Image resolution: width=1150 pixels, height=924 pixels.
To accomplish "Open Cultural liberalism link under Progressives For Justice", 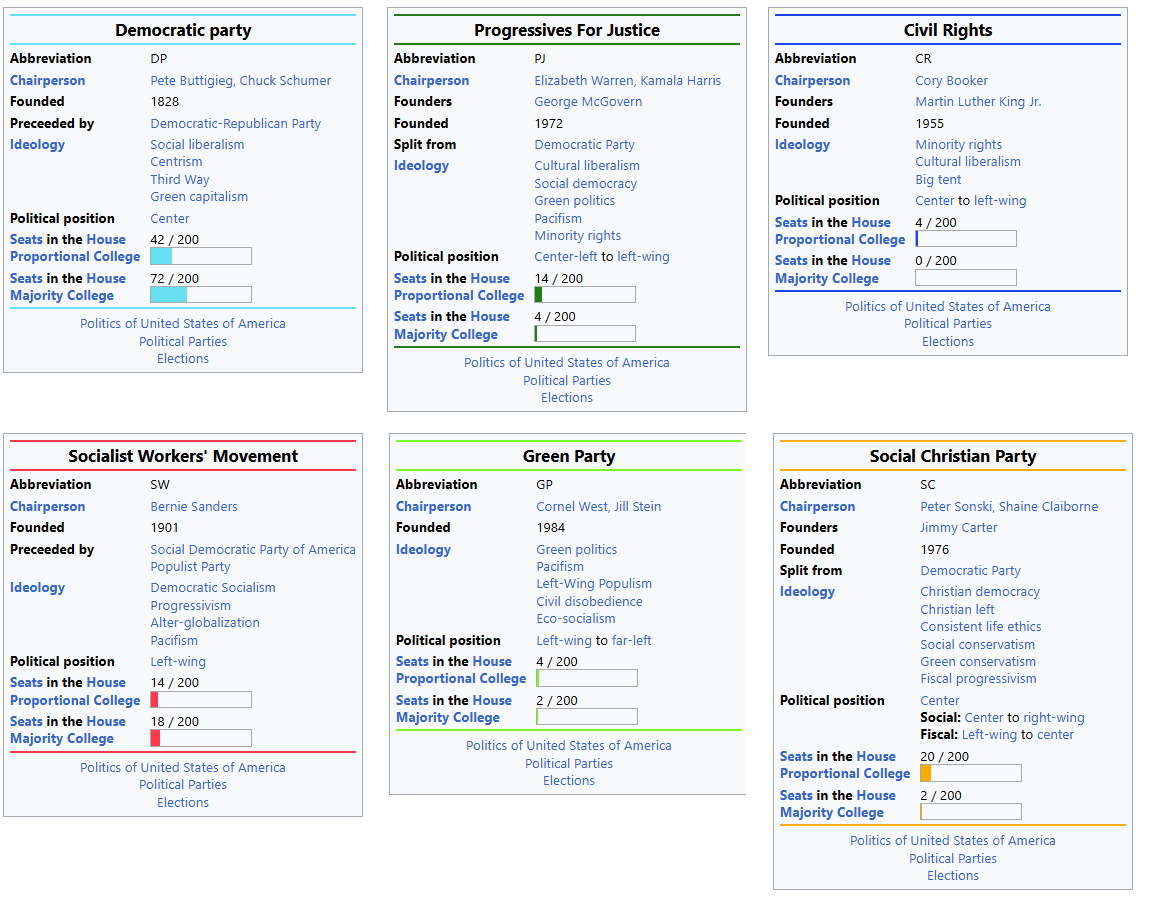I will coord(587,166).
